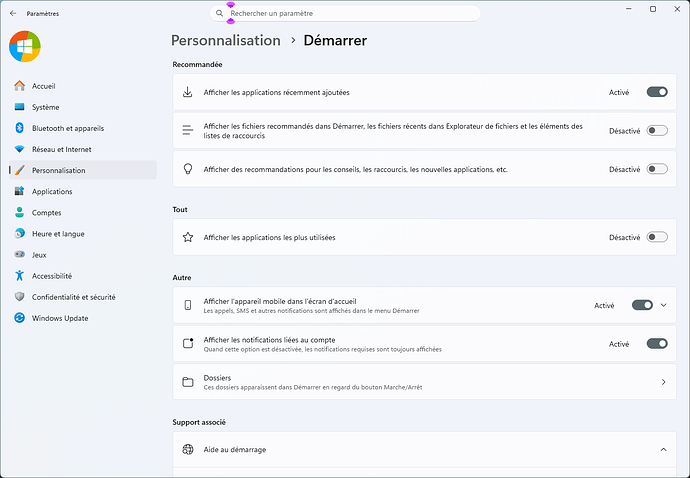Click the Réseau et Internet wifi icon
Image resolution: width=690 pixels, height=478 pixels.
pyautogui.click(x=19, y=149)
